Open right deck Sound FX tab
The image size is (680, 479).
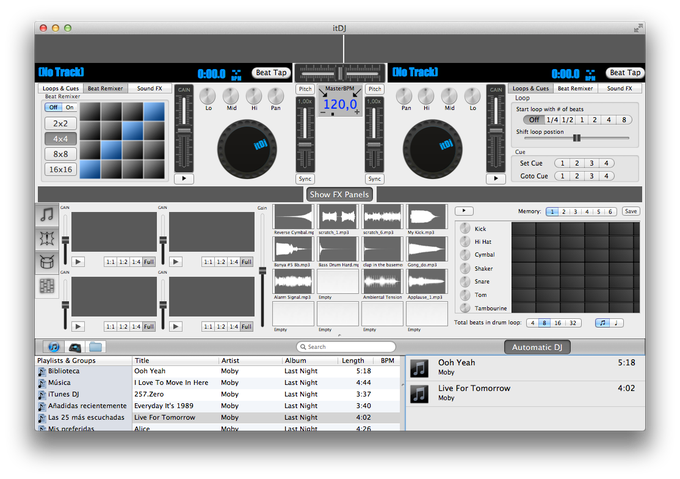point(619,88)
